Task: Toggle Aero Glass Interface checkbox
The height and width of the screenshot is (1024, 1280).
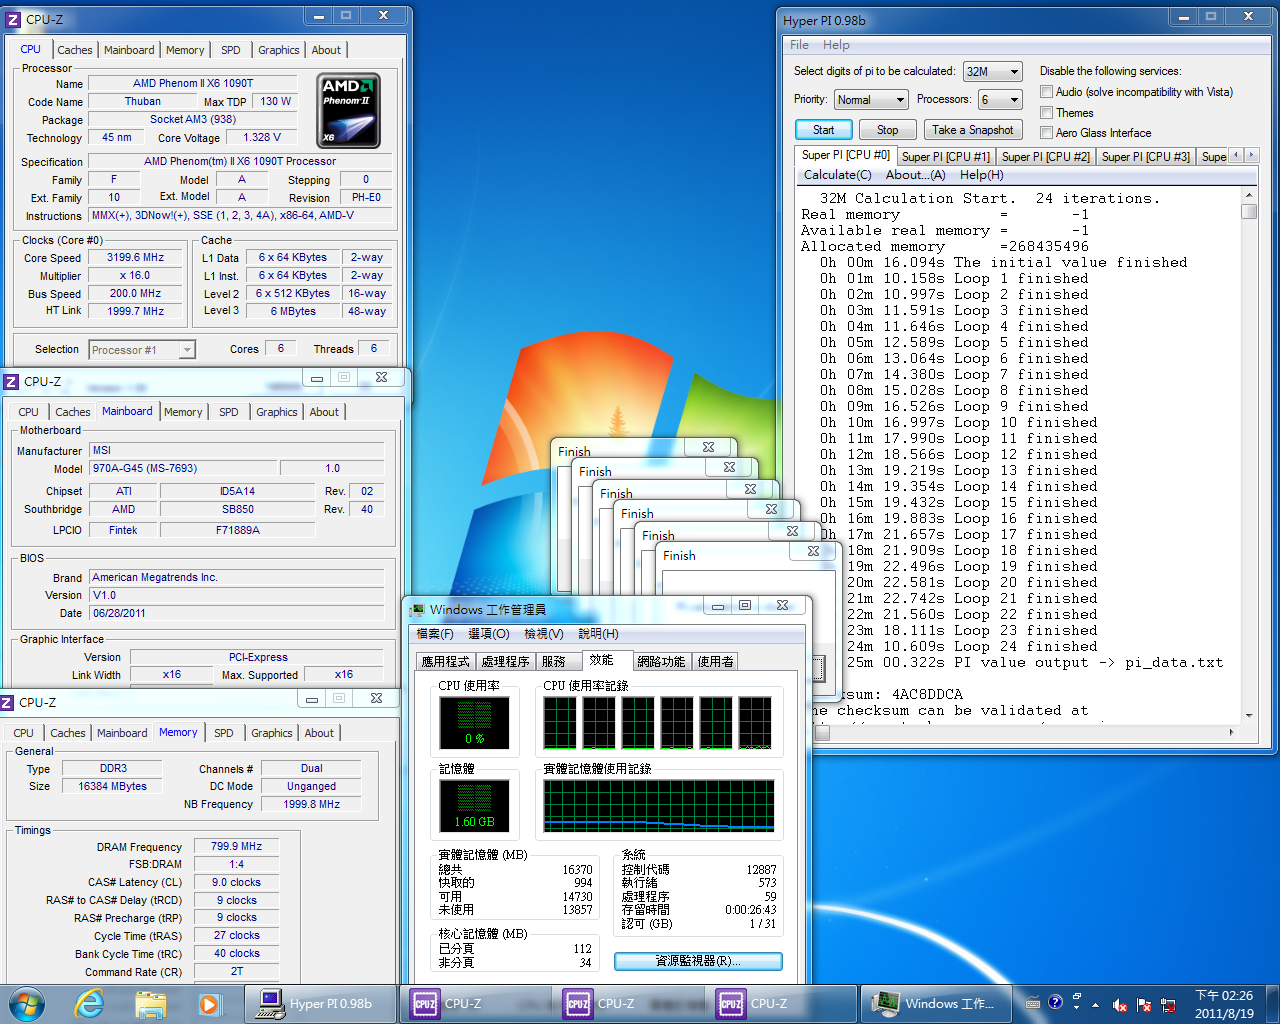Action: [1046, 133]
